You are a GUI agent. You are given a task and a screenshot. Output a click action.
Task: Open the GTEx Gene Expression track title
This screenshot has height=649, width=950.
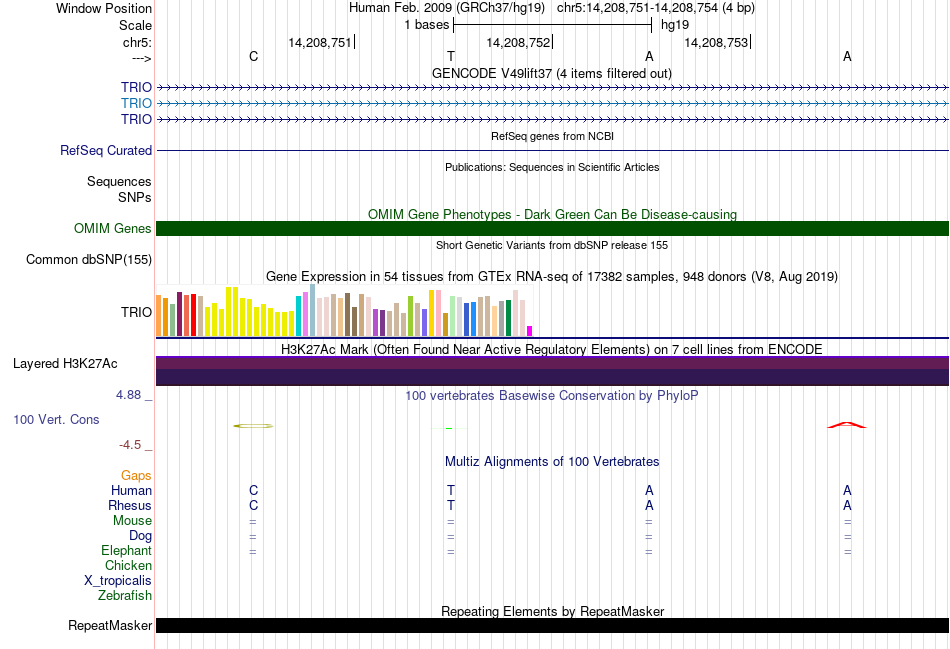coord(552,276)
